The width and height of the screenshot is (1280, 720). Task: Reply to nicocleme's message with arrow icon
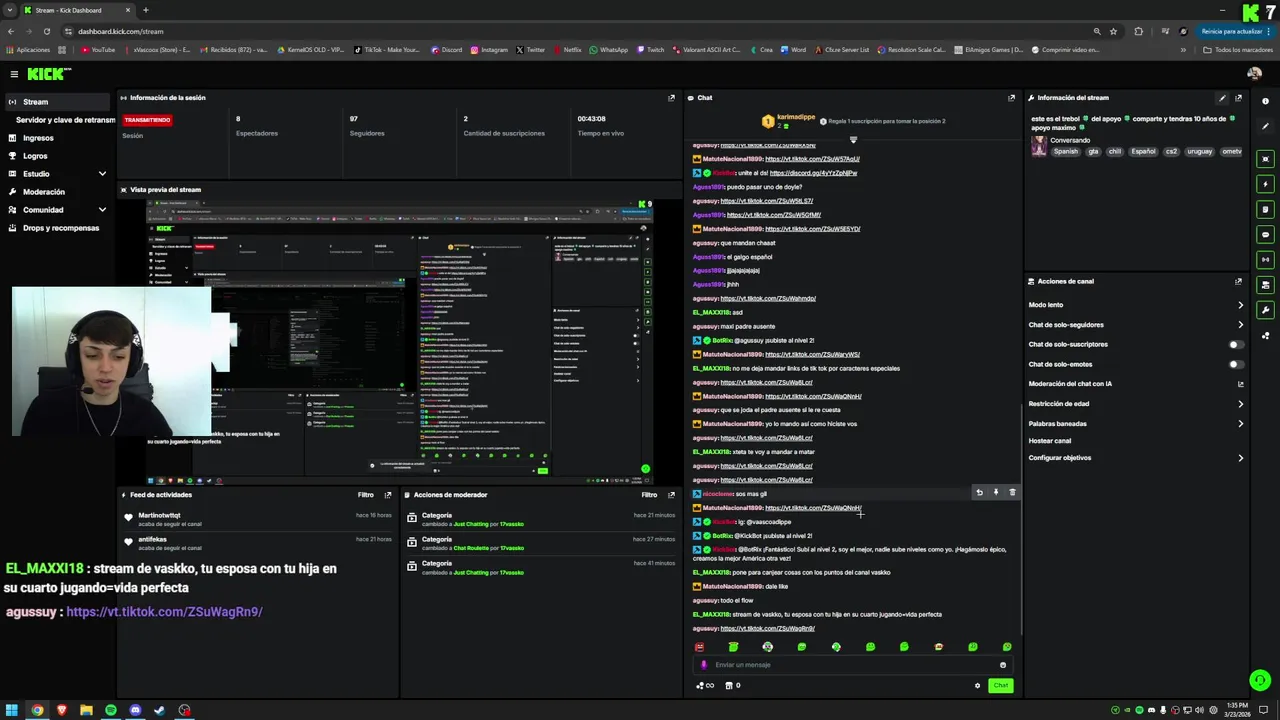(x=979, y=492)
